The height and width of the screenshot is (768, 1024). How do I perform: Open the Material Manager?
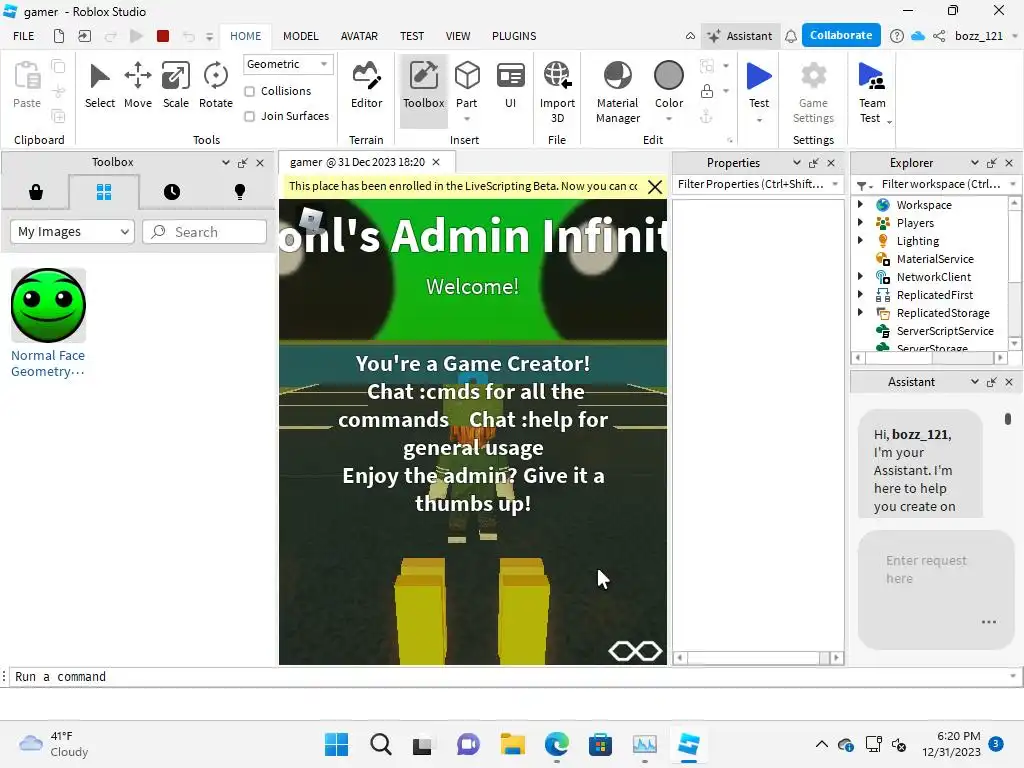[x=618, y=91]
